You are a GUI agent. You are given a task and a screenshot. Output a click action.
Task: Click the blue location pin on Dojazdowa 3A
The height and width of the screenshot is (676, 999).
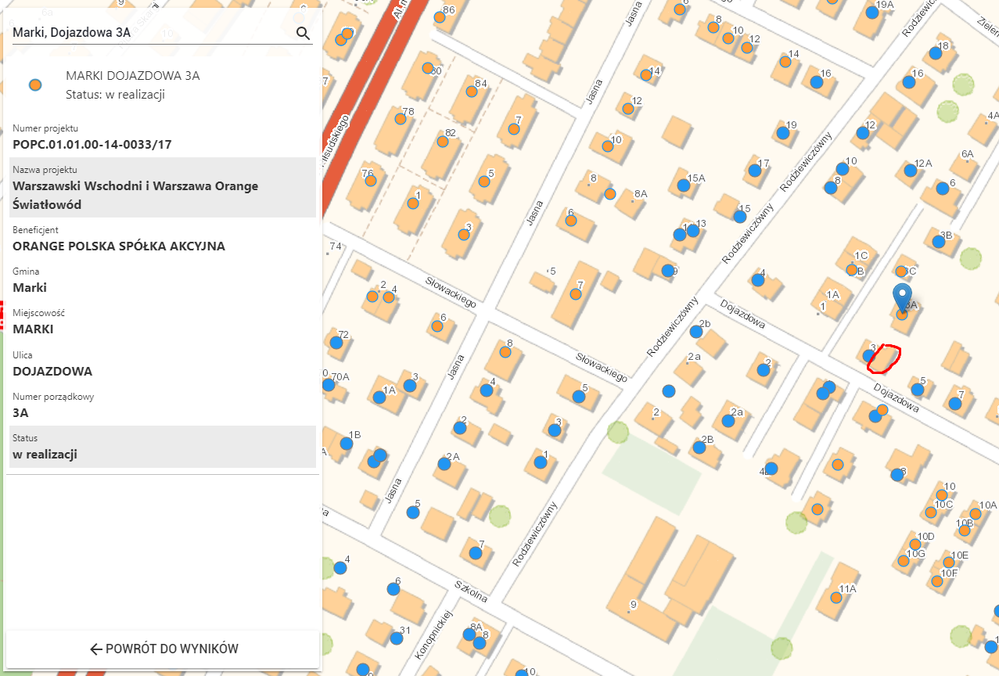point(902,297)
